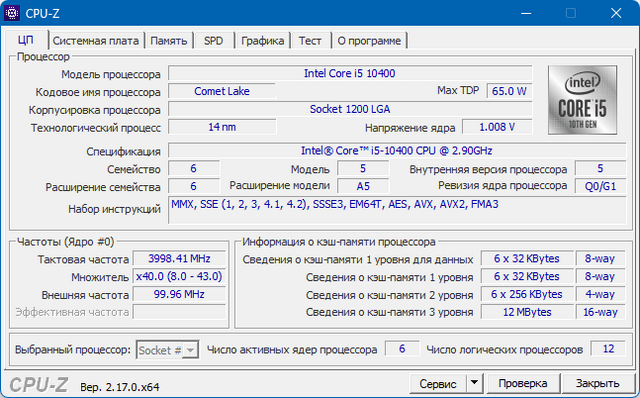
Task: Click the instruction set list MMX, SSE field
Action: tap(397, 210)
